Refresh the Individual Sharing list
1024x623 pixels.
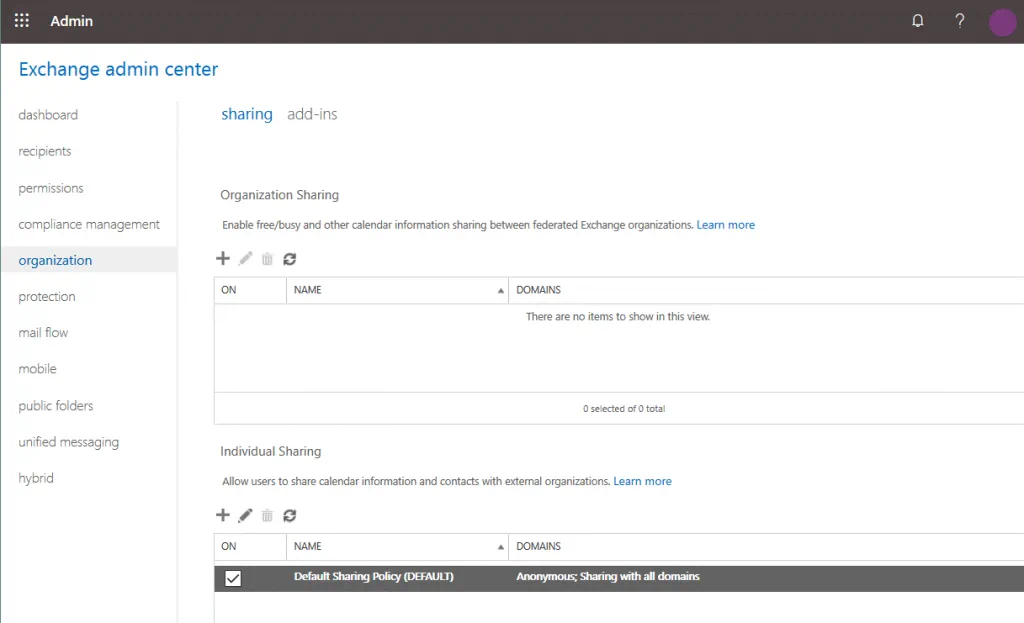click(290, 515)
